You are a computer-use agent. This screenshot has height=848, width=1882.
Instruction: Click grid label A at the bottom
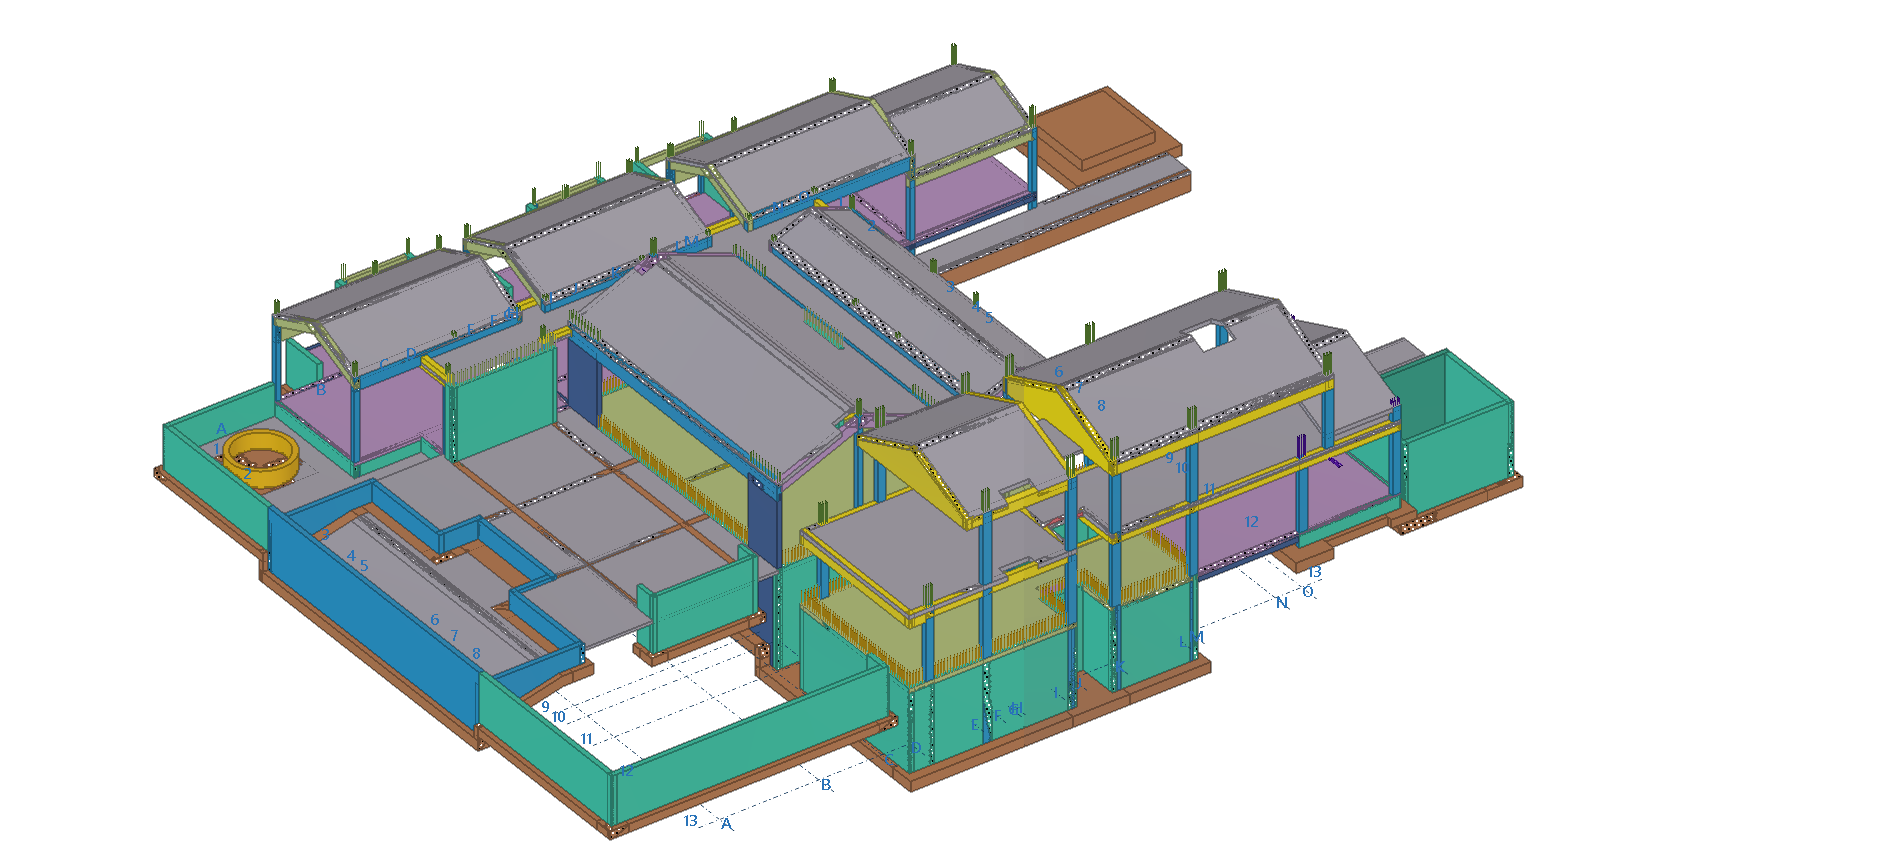click(727, 825)
